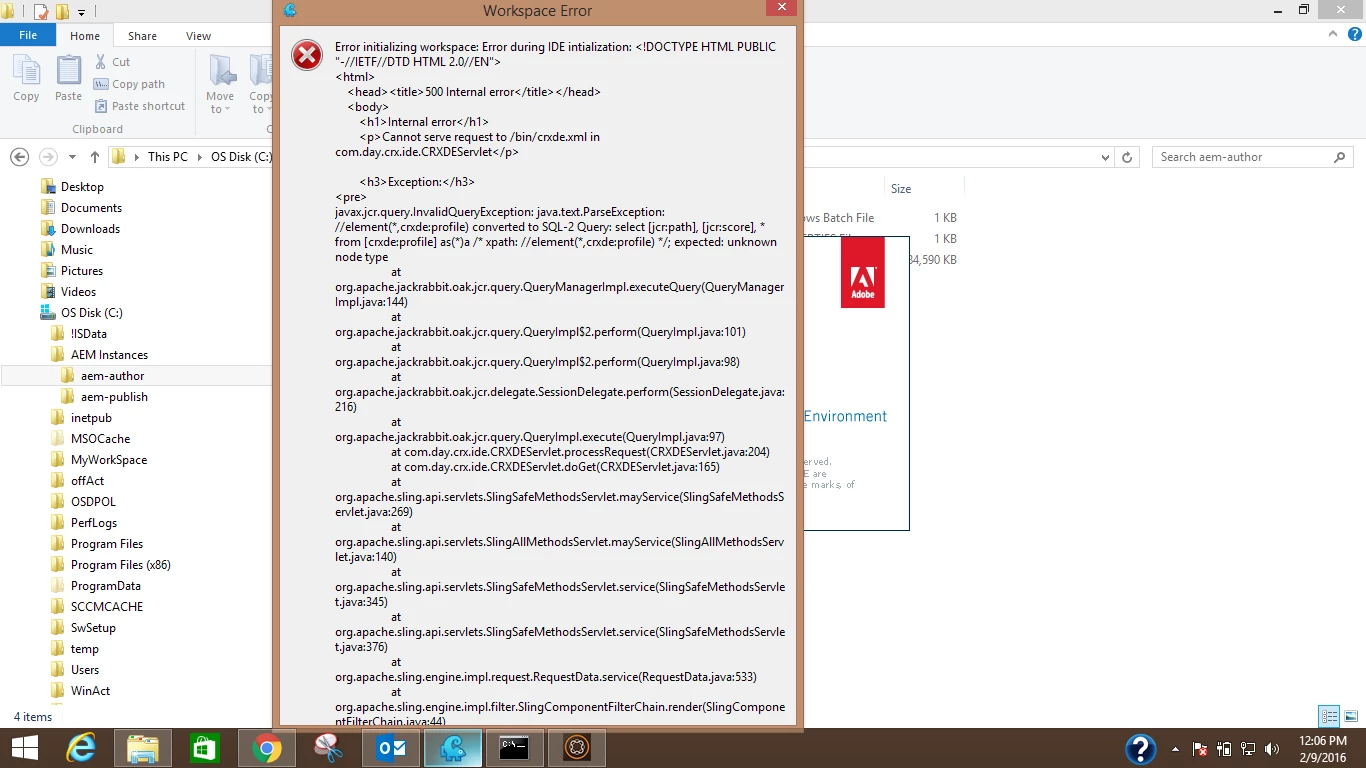1366x768 pixels.
Task: Select Music in the navigation tree
Action: pyautogui.click(x=77, y=250)
